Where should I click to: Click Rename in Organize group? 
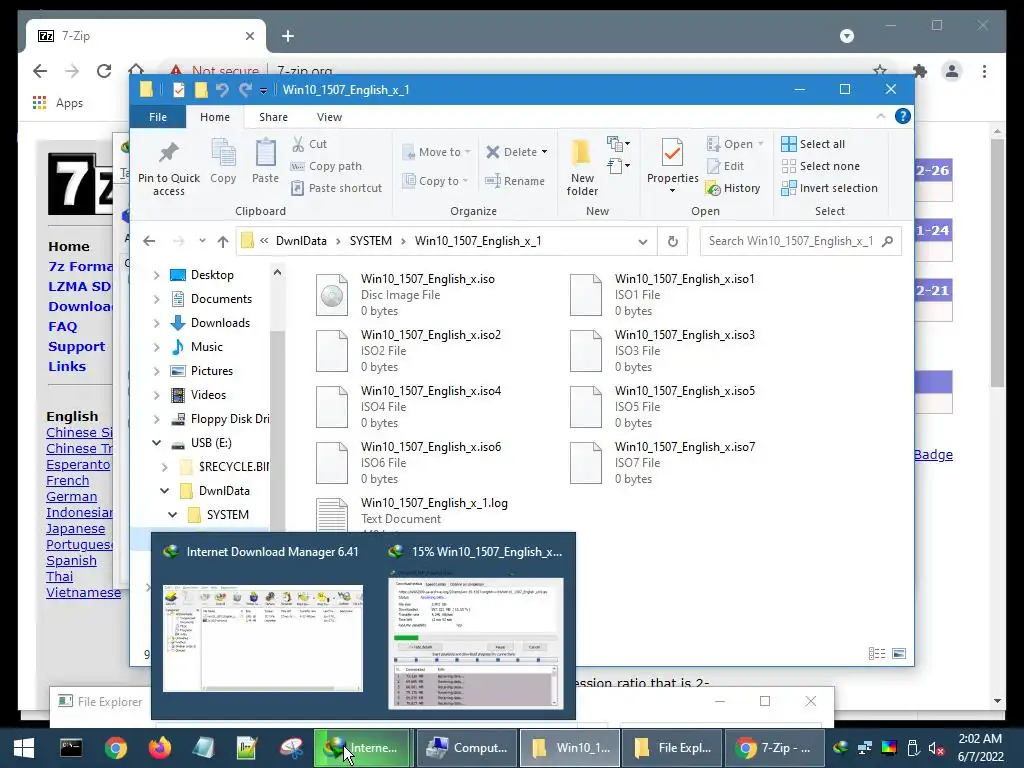point(515,181)
